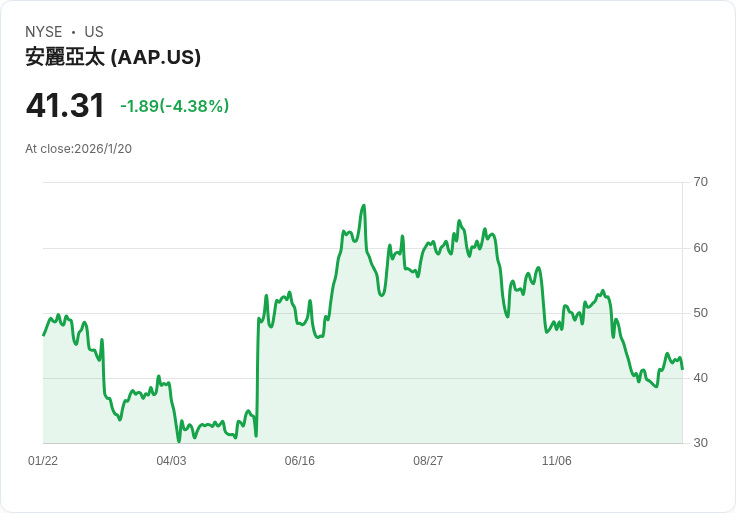Click the 70 value on the price axis

[701, 182]
